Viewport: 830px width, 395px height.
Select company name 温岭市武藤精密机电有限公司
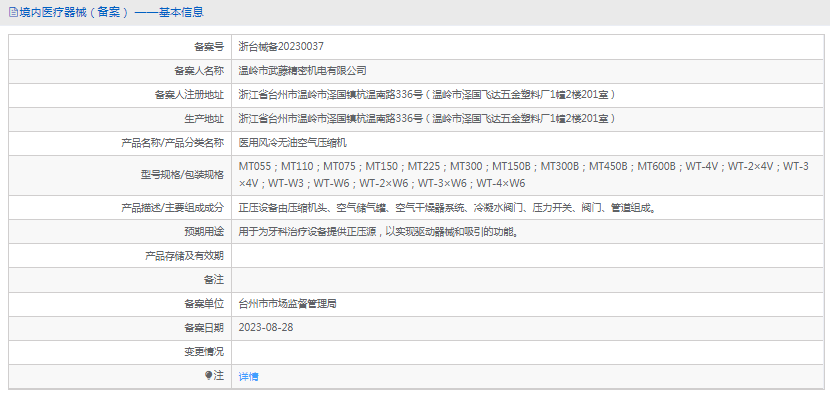click(302, 70)
